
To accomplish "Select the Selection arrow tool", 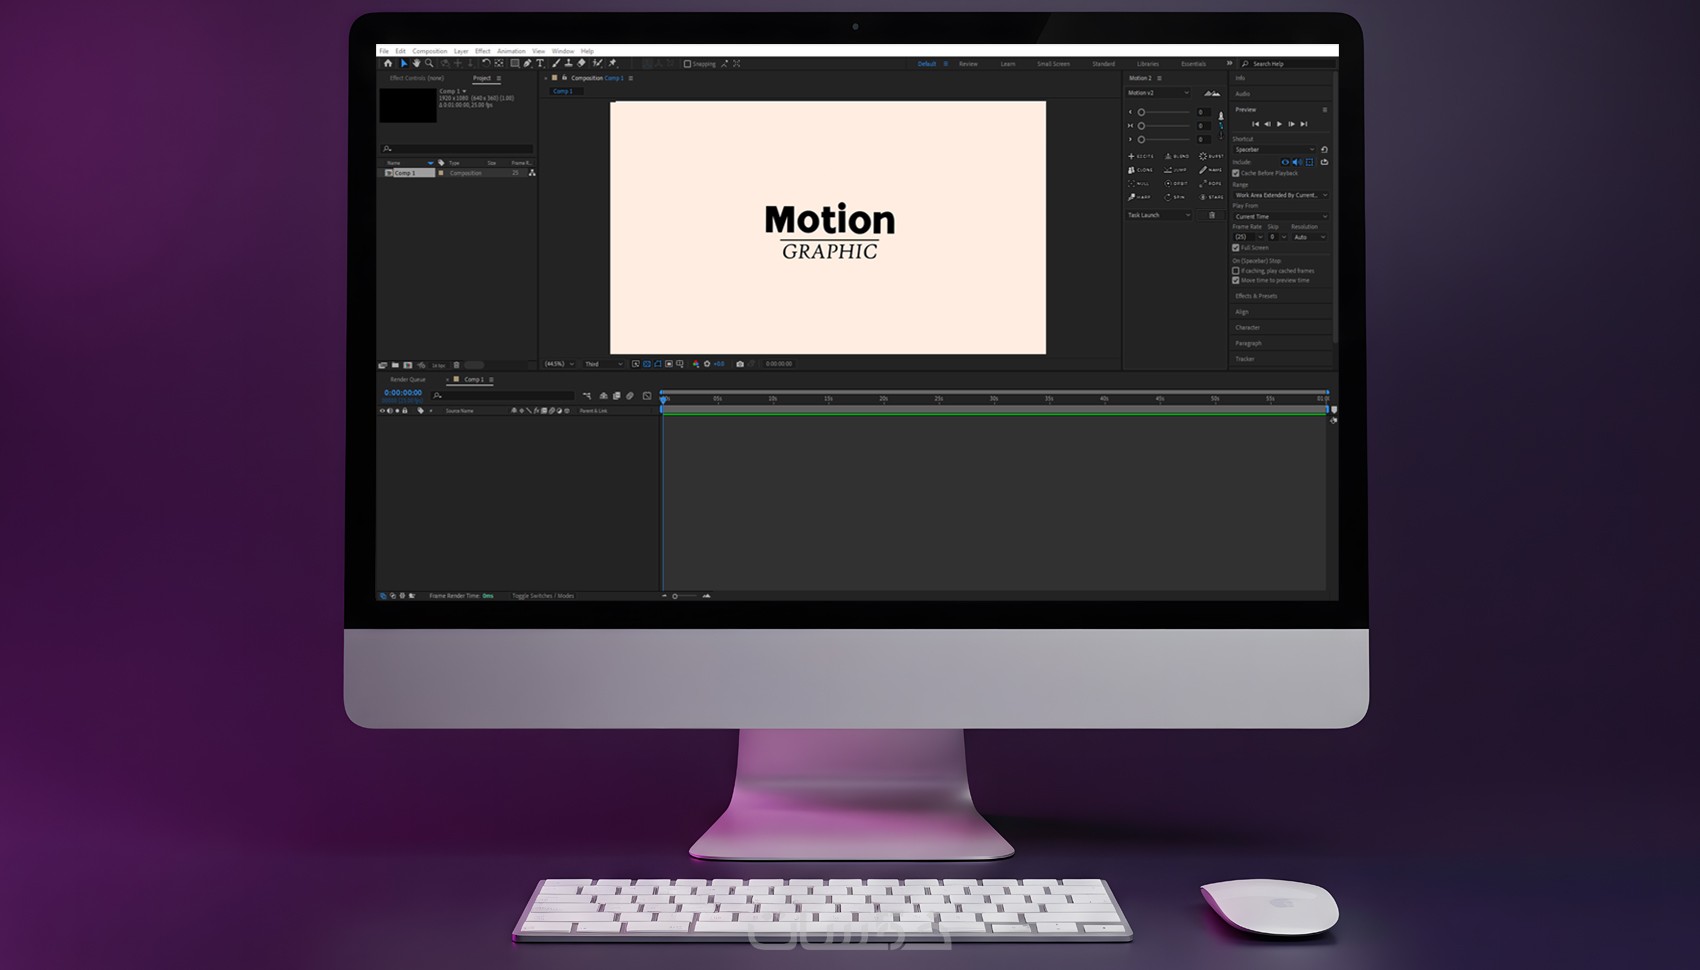I will click(404, 63).
